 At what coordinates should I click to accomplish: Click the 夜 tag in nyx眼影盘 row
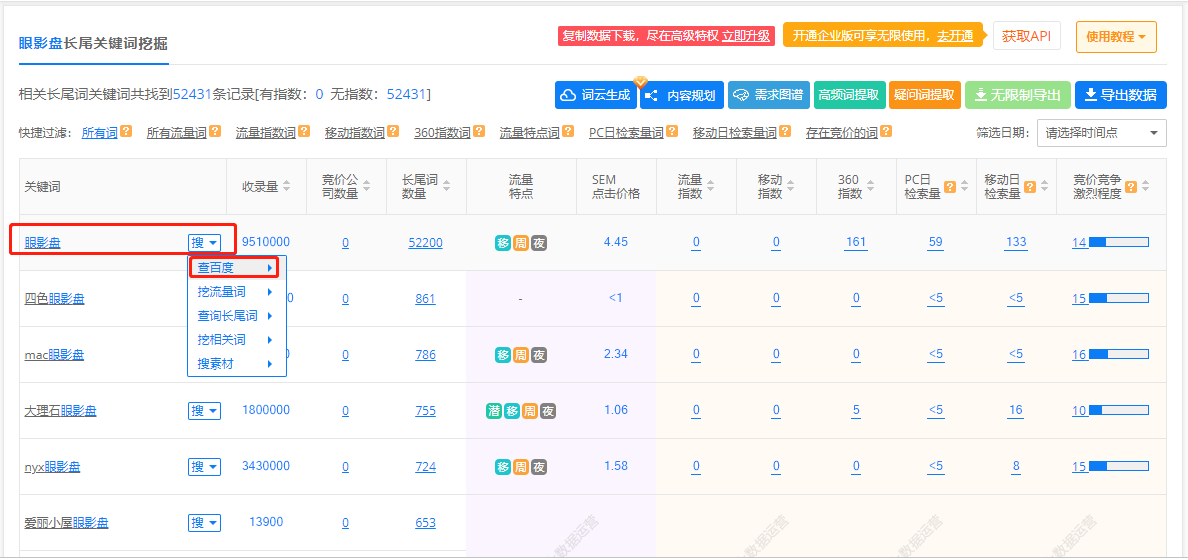(x=539, y=467)
